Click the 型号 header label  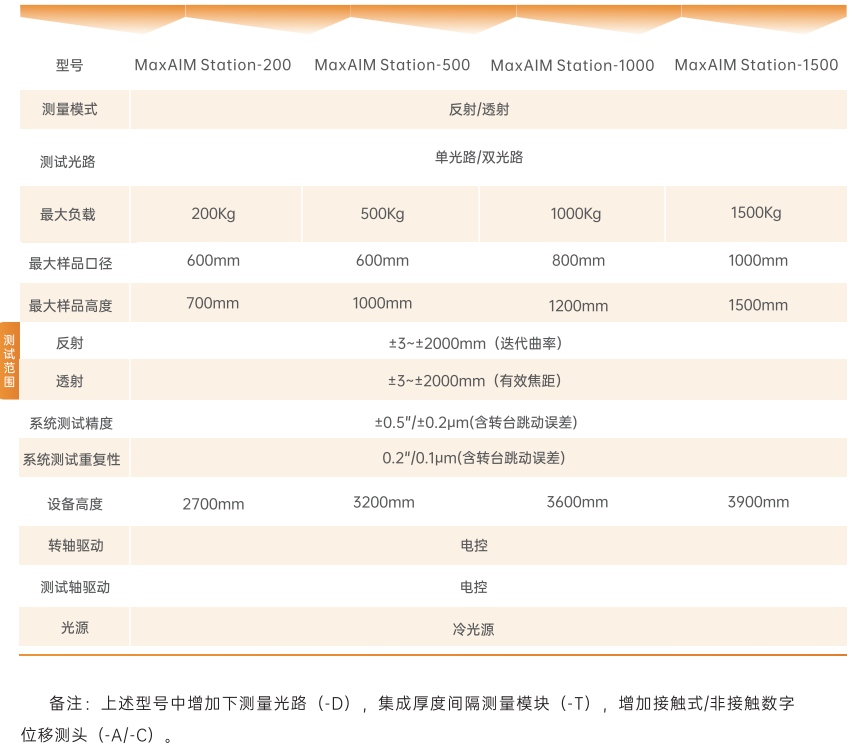[x=70, y=65]
